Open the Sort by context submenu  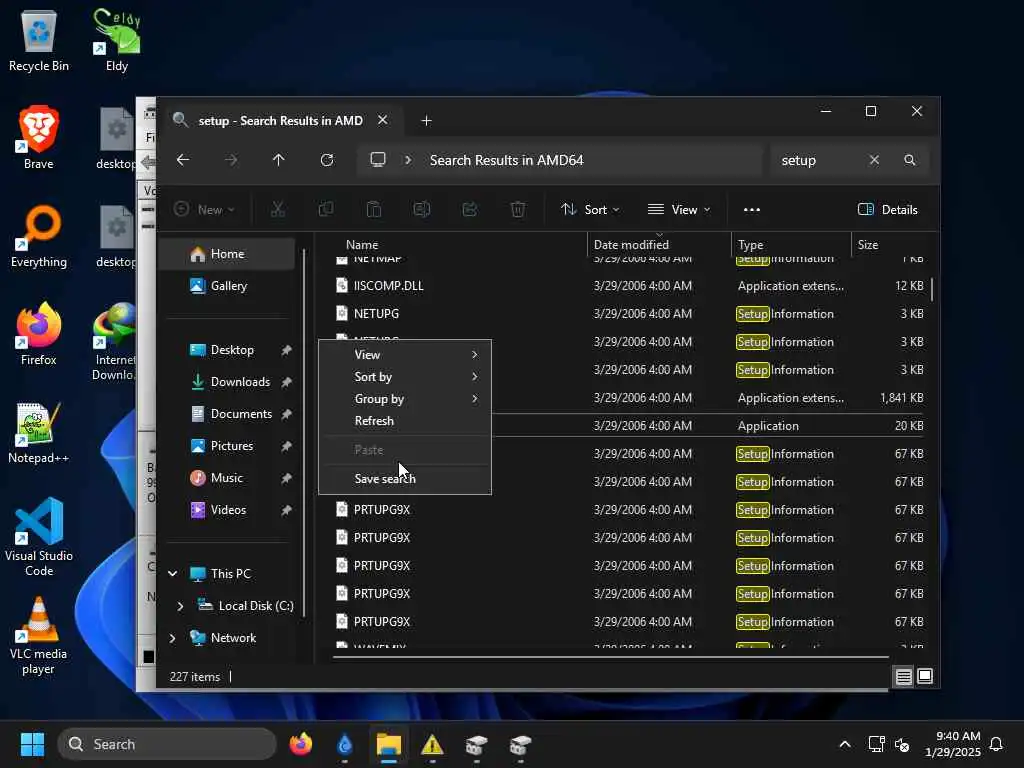[405, 377]
